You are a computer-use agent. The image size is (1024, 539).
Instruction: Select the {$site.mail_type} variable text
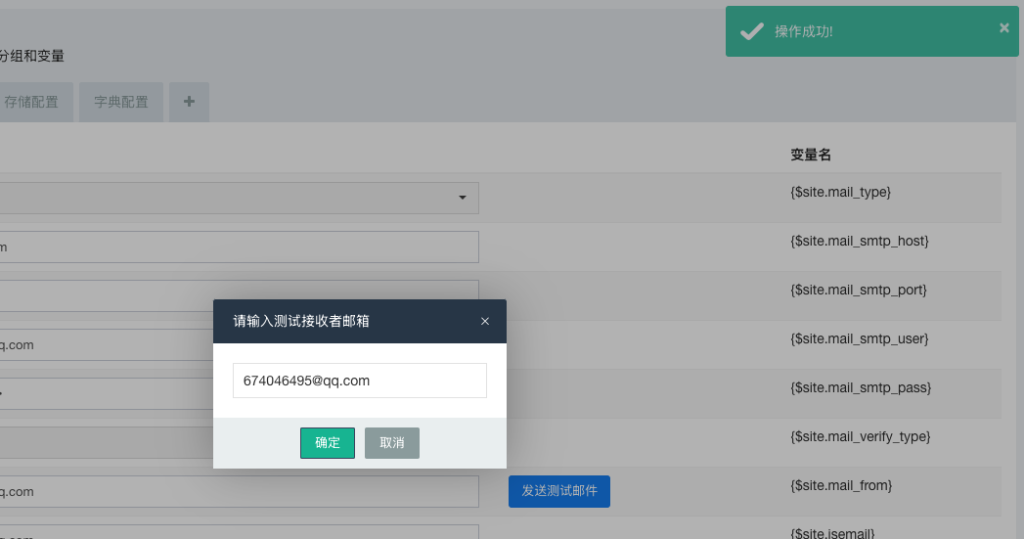coord(840,191)
